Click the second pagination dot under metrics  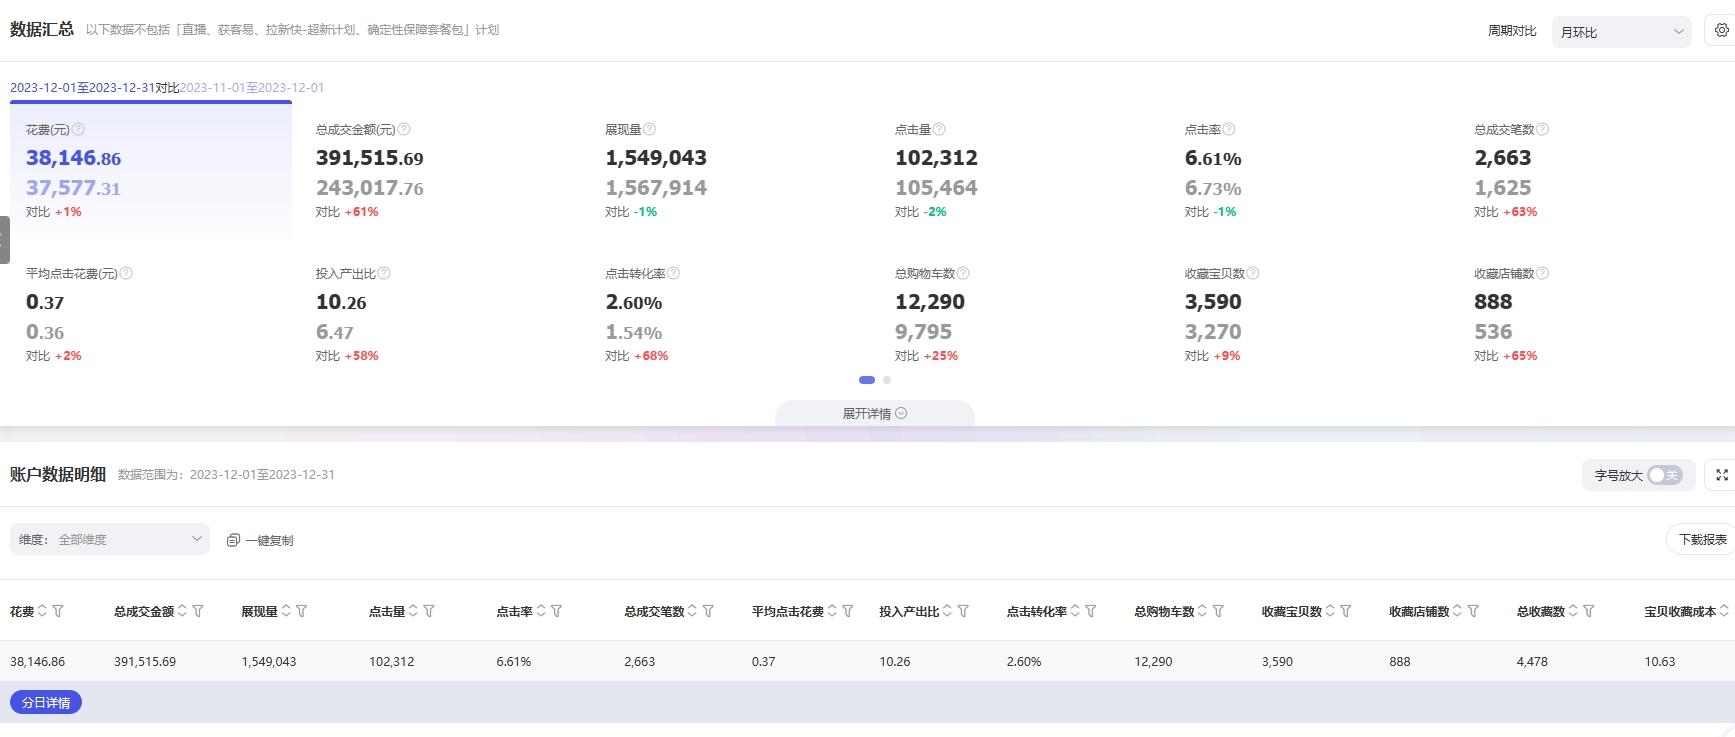tap(887, 380)
